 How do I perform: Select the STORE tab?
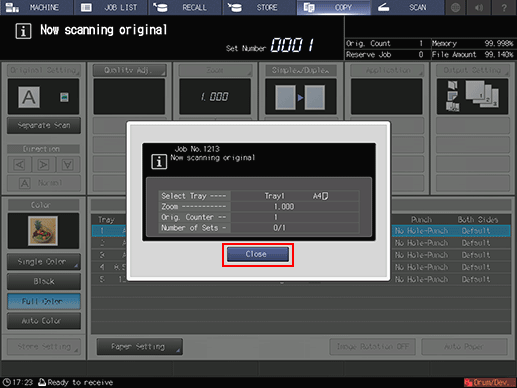click(259, 7)
